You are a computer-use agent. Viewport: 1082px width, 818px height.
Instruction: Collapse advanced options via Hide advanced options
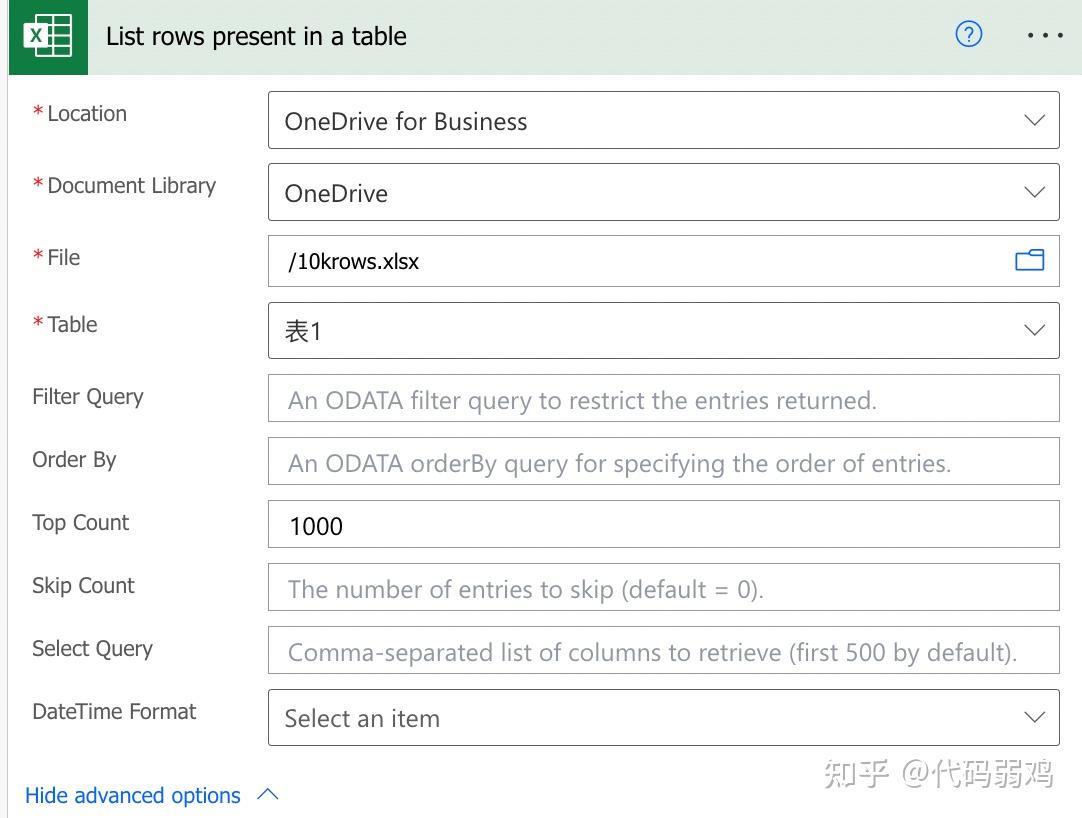[x=131, y=795]
